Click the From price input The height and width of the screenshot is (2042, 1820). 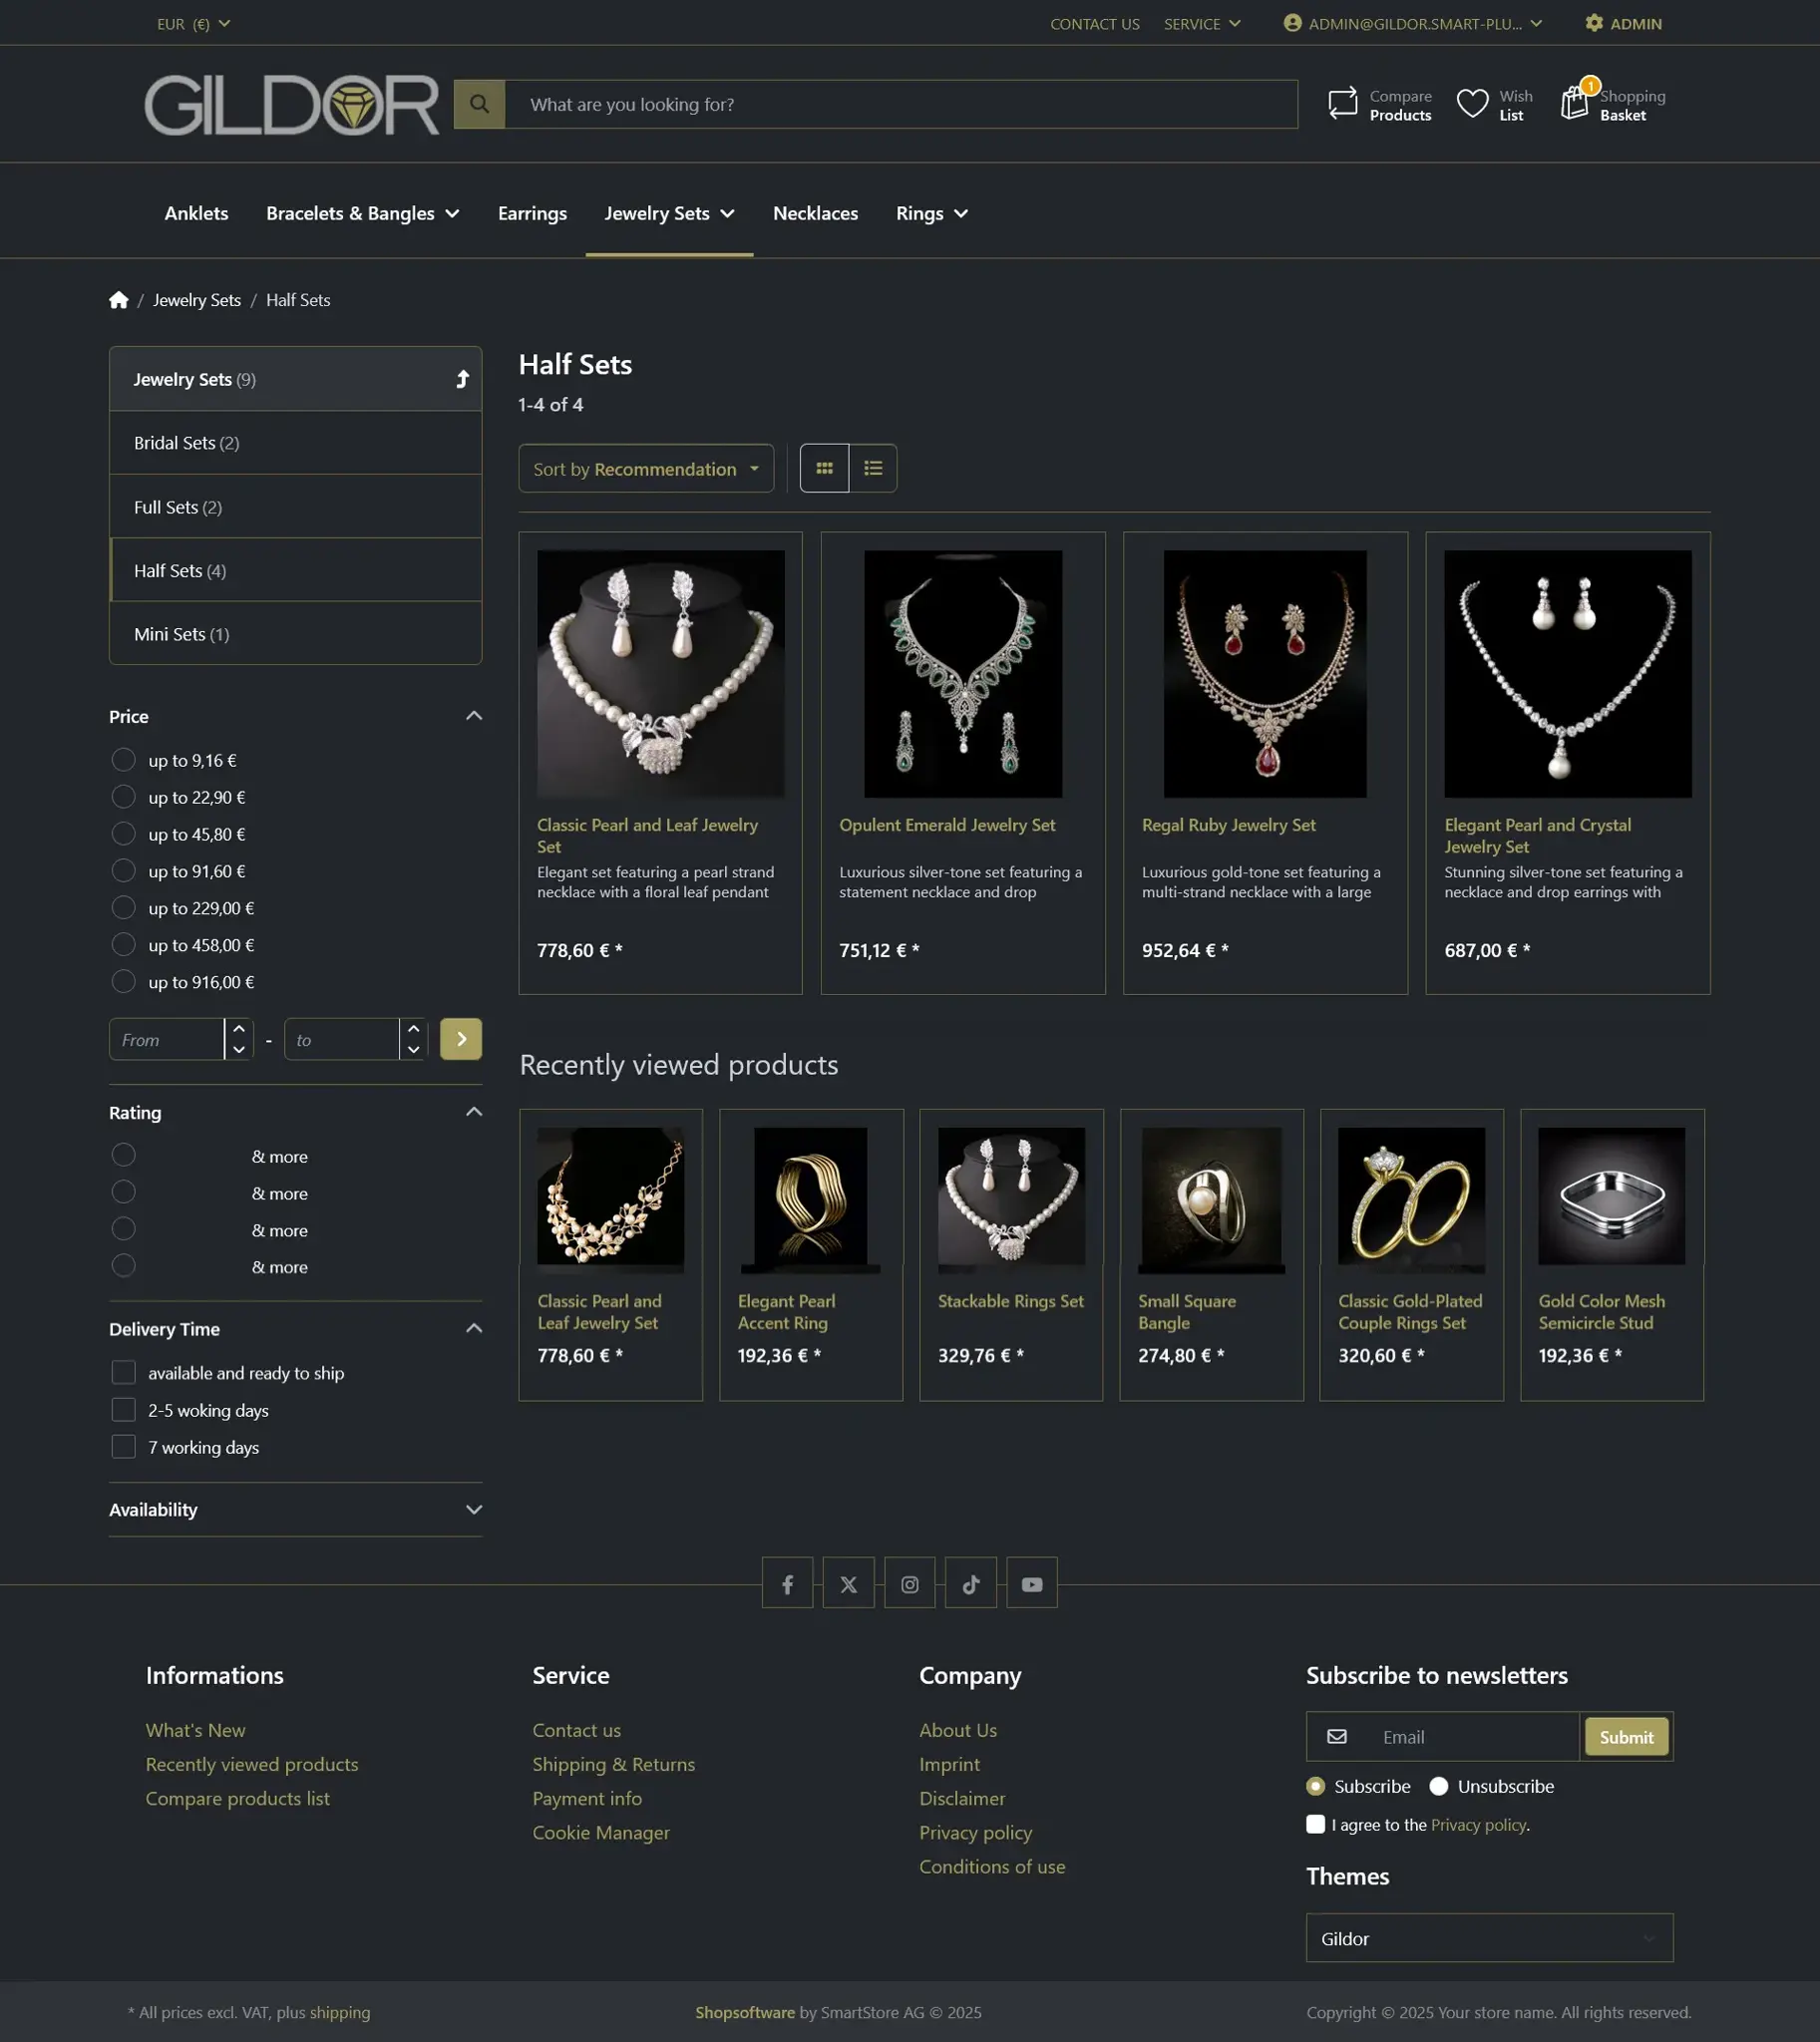[166, 1039]
